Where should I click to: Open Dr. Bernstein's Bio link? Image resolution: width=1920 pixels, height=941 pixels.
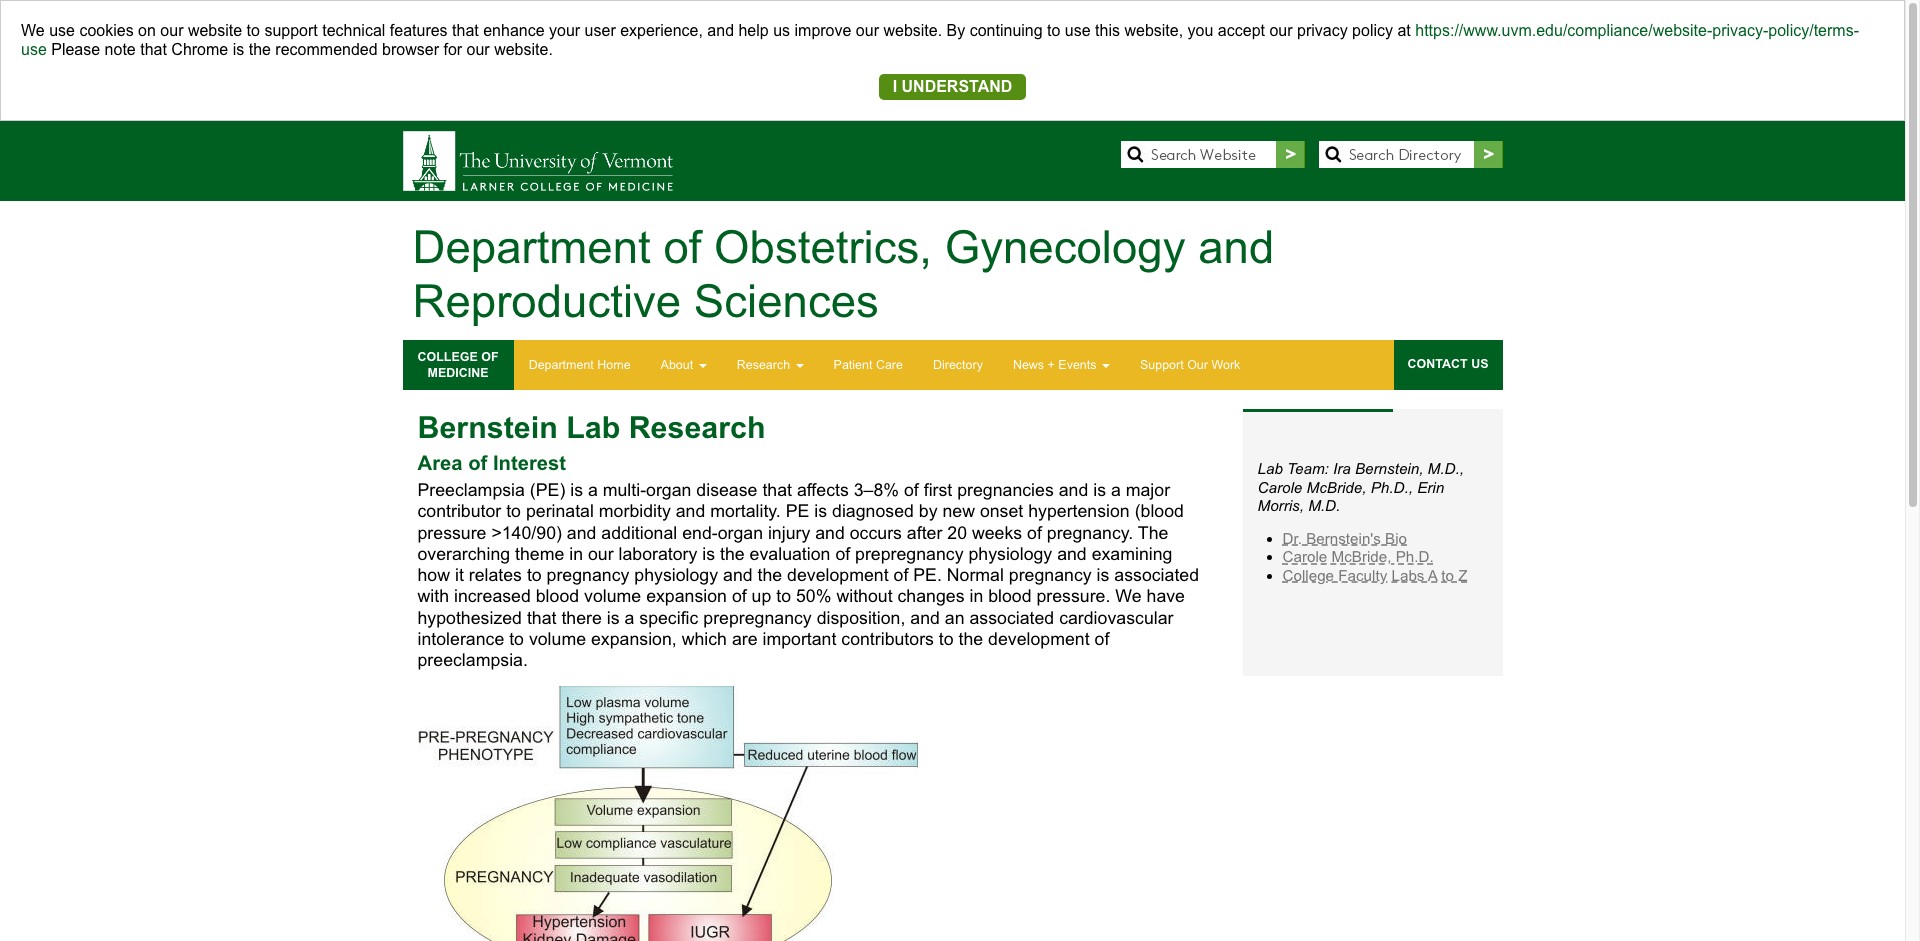pos(1344,539)
